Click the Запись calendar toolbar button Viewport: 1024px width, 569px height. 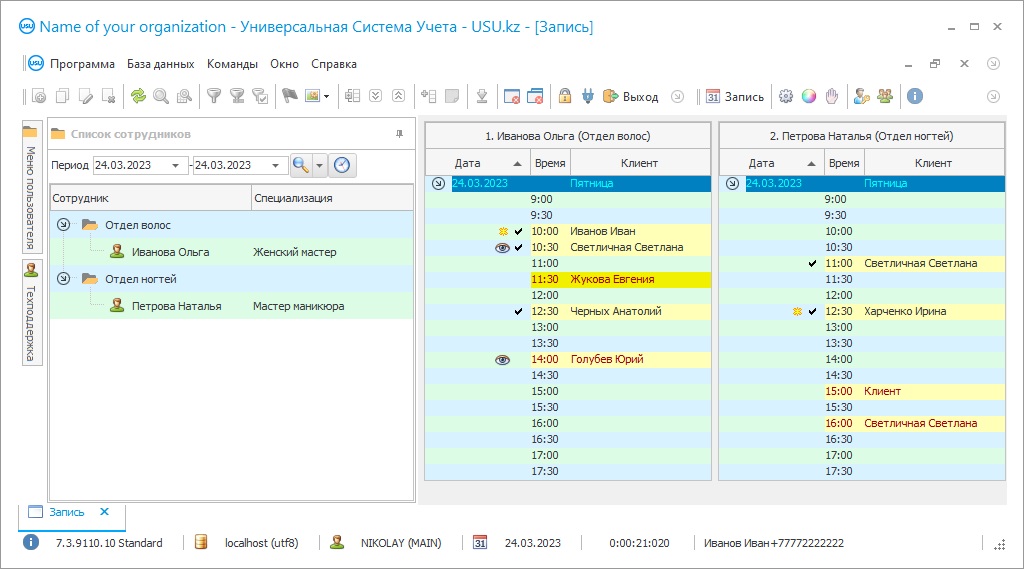coord(735,97)
